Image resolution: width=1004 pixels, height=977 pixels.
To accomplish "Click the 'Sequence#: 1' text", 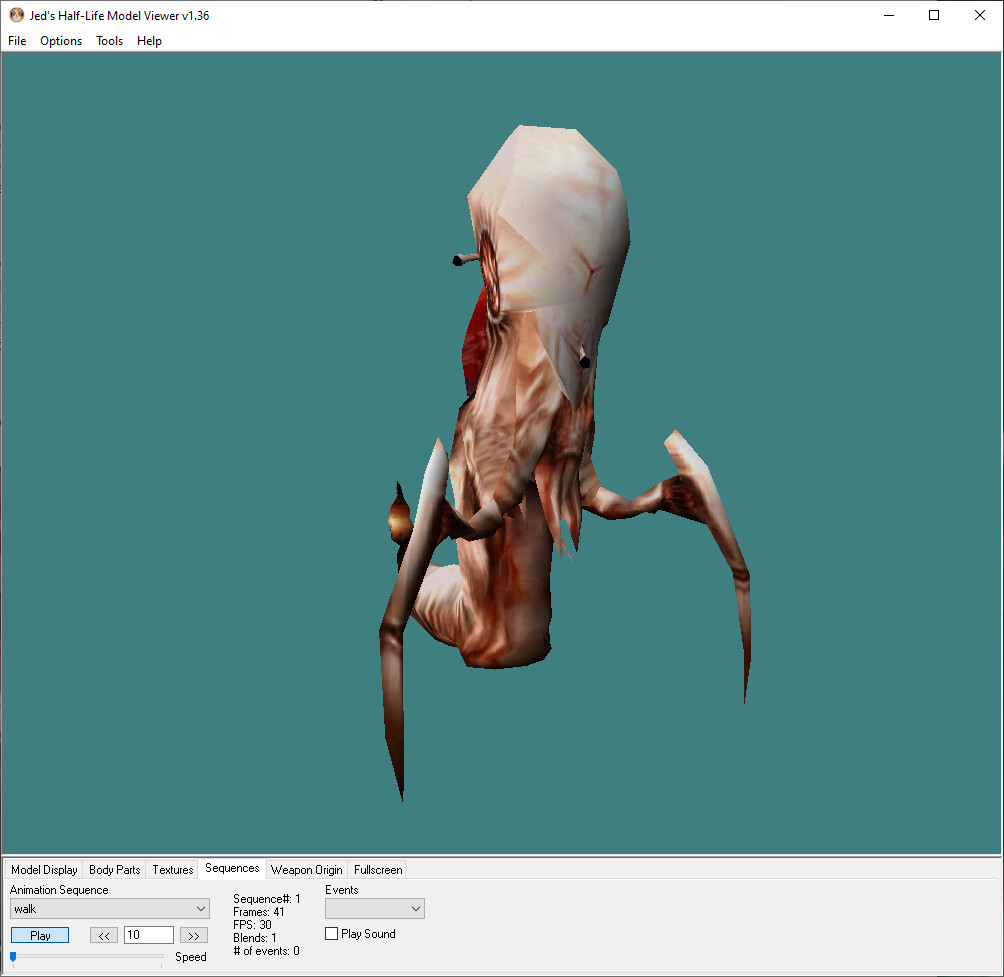I will tap(266, 899).
